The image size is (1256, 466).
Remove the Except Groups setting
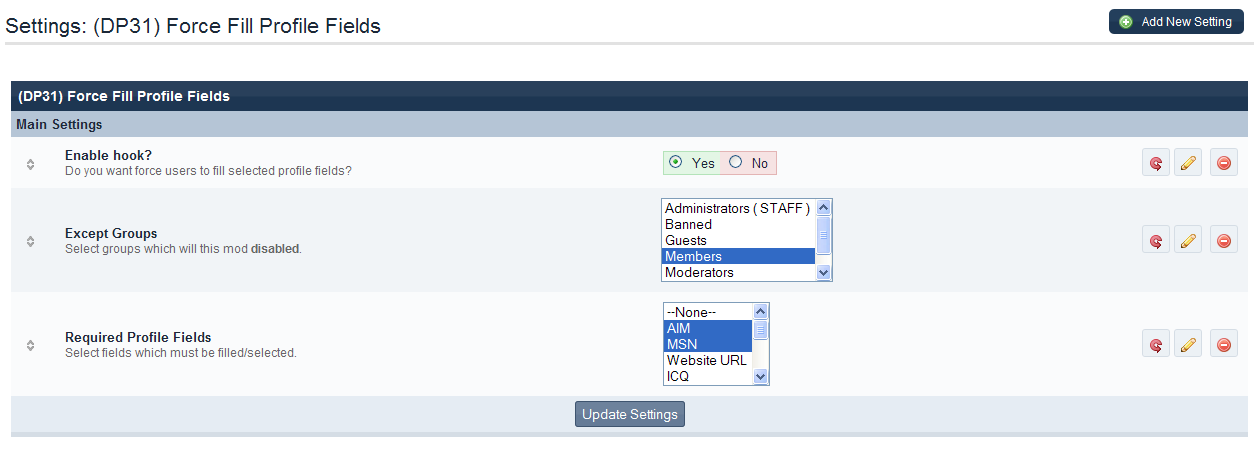click(1224, 240)
